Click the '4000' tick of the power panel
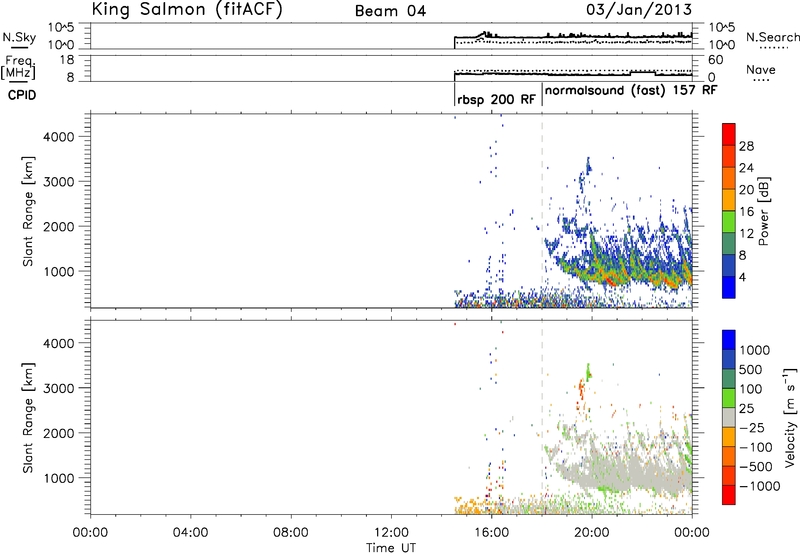 pos(59,137)
